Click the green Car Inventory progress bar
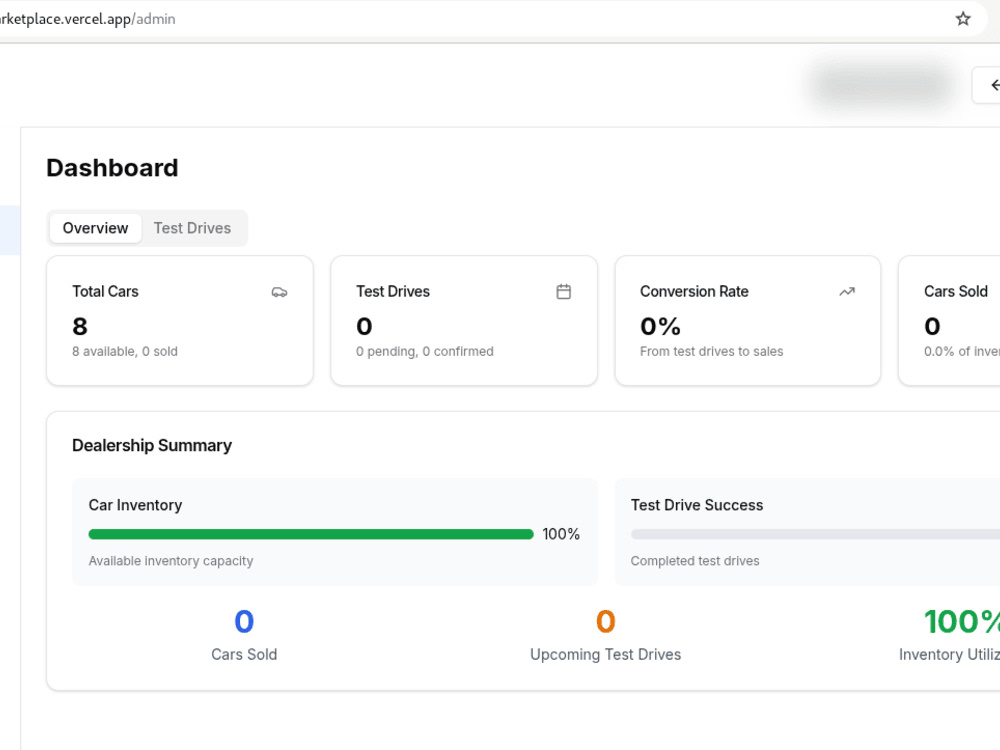 tap(311, 534)
